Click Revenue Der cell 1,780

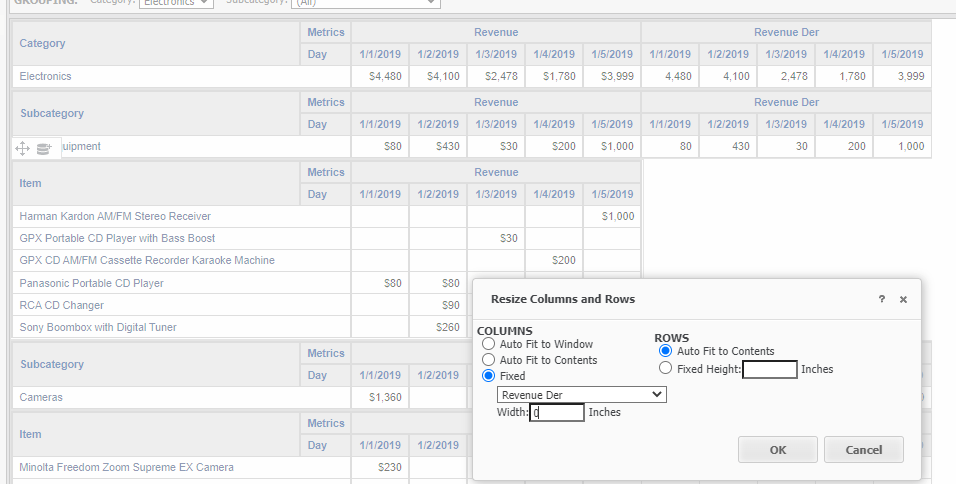coord(844,76)
